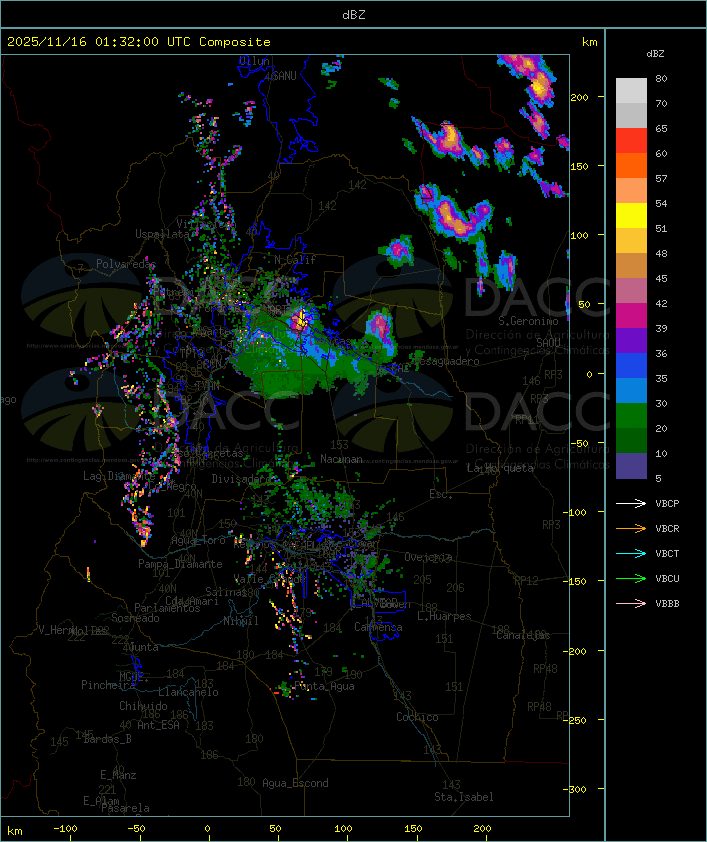Click the VBCR legend label
Screen dimensions: 707x842
pos(667,528)
